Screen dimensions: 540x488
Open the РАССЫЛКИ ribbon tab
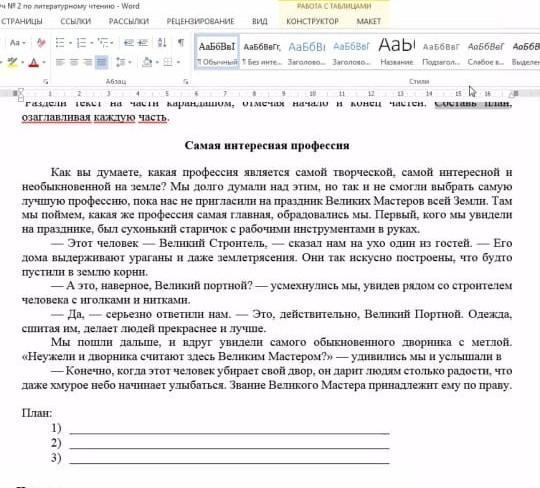[x=129, y=21]
